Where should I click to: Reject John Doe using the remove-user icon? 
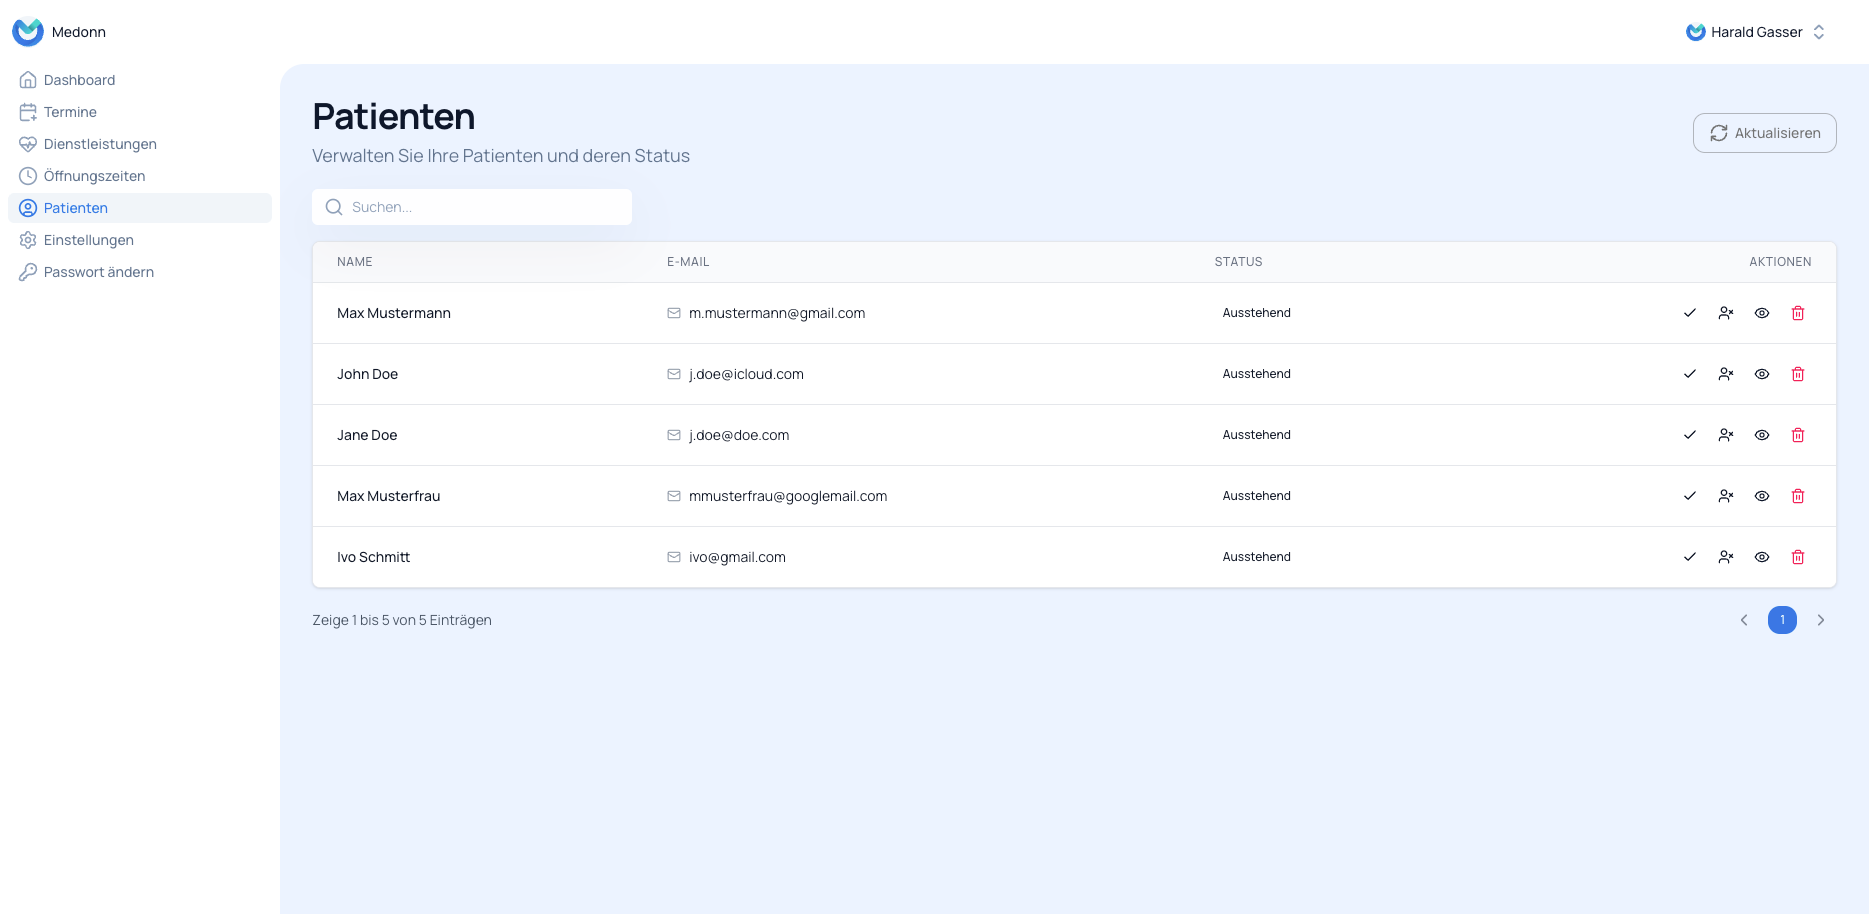point(1726,374)
